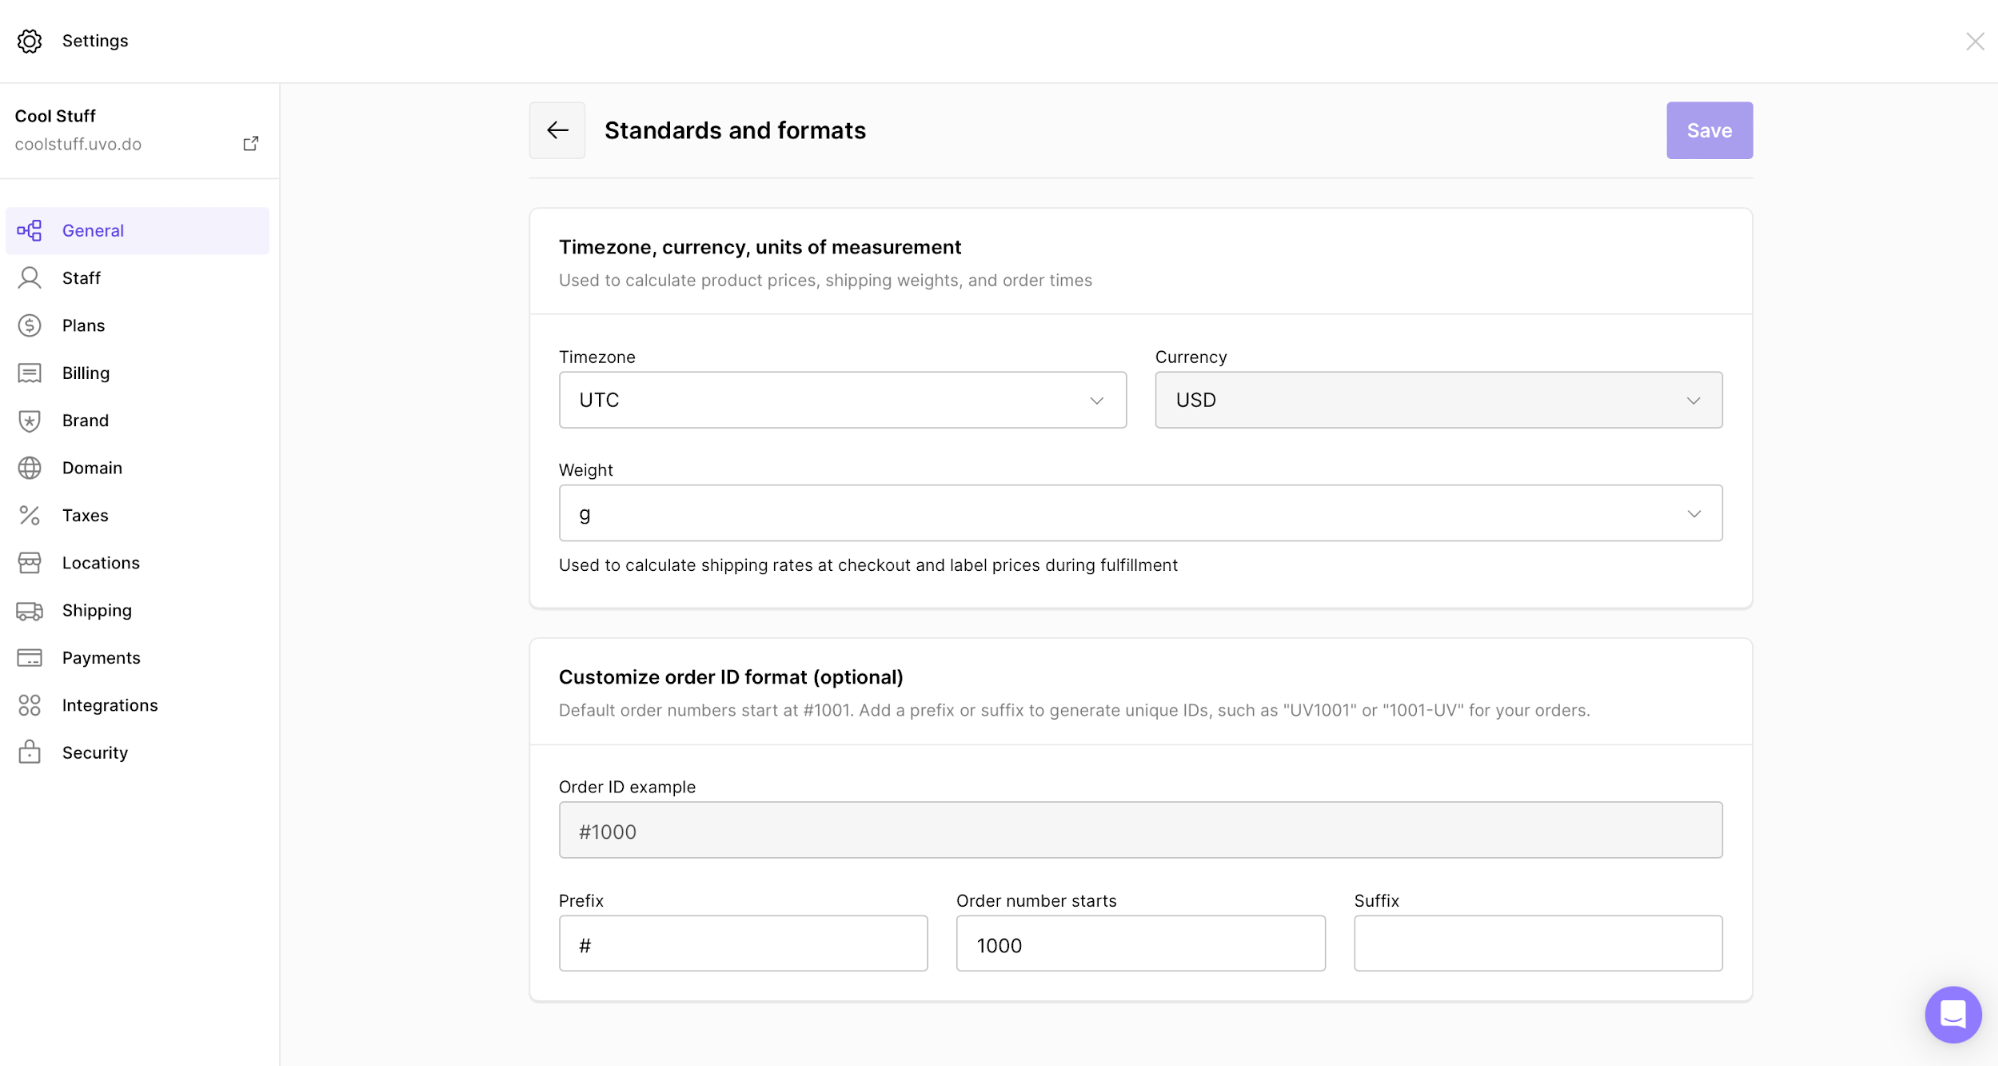
Task: Open the Payments settings section
Action: pyautogui.click(x=101, y=658)
